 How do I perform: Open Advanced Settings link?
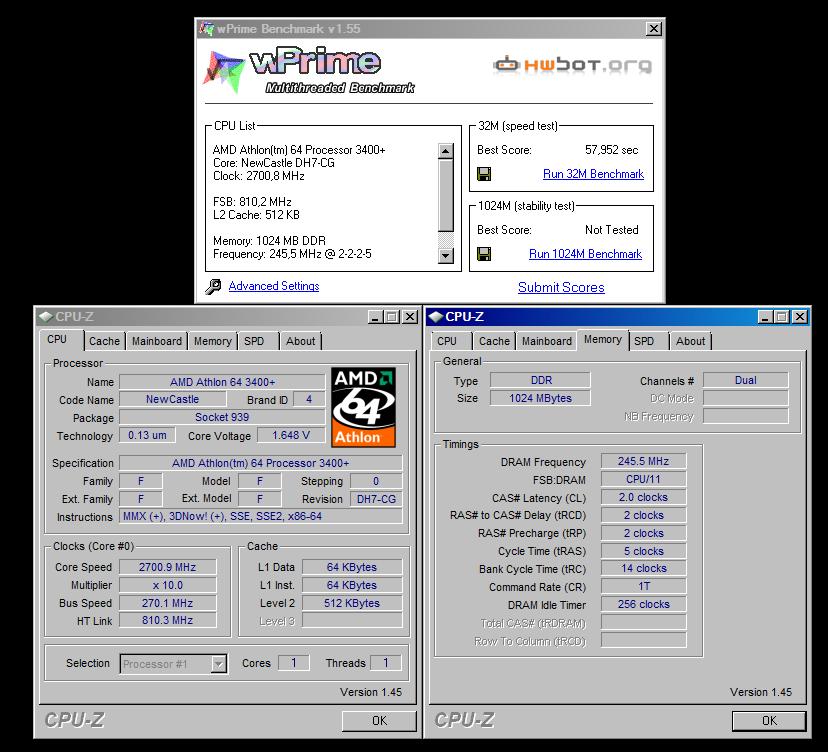point(274,286)
